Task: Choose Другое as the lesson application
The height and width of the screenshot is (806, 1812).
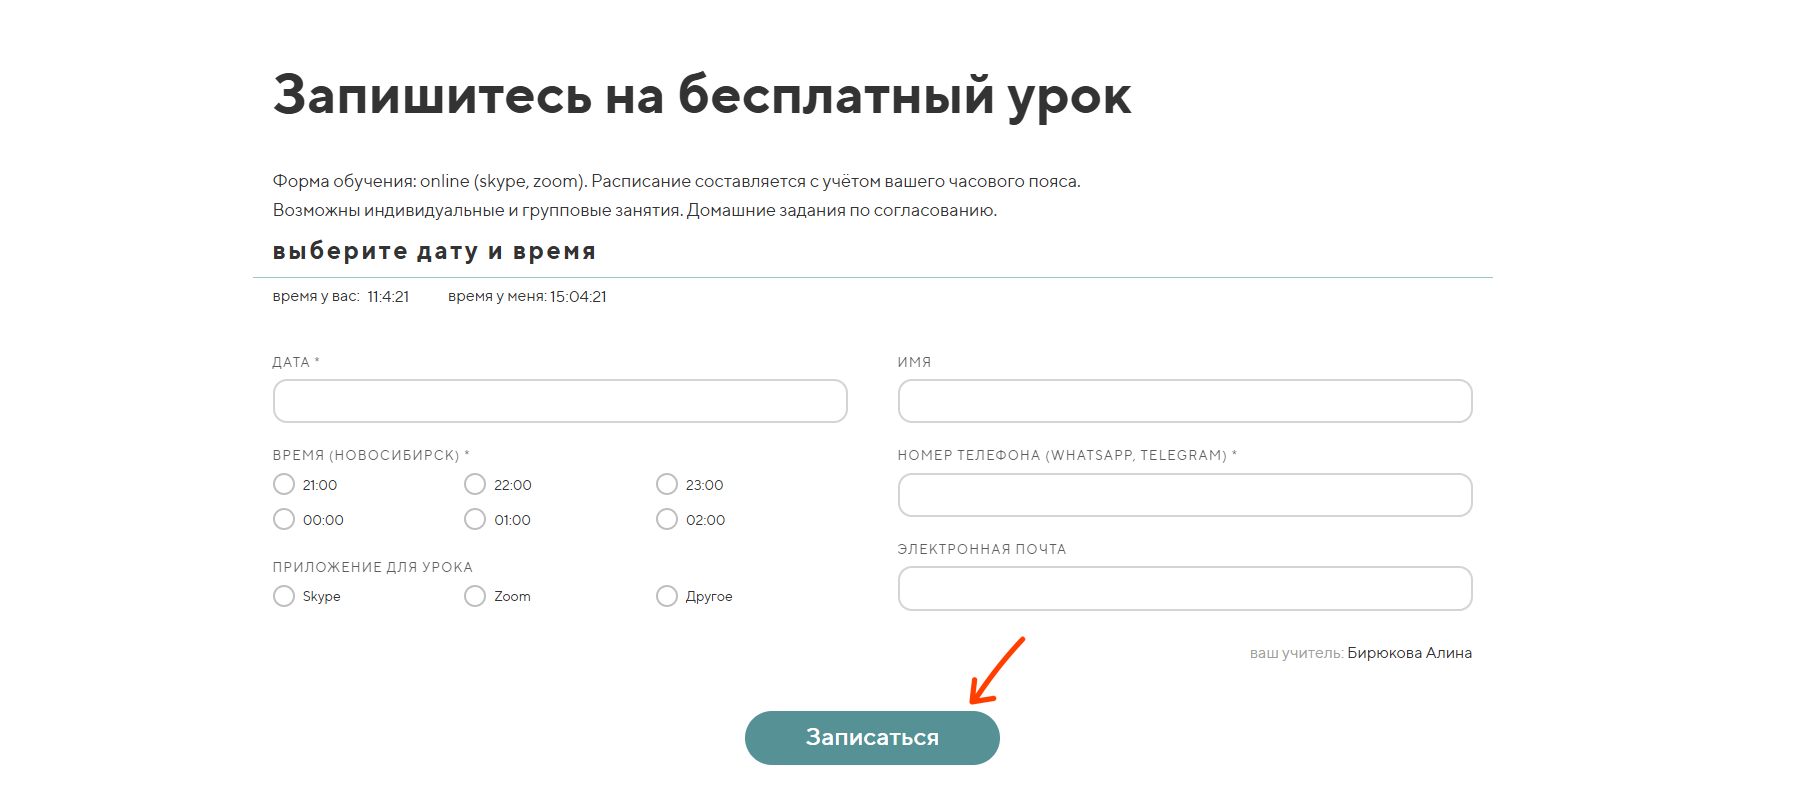Action: tap(667, 596)
